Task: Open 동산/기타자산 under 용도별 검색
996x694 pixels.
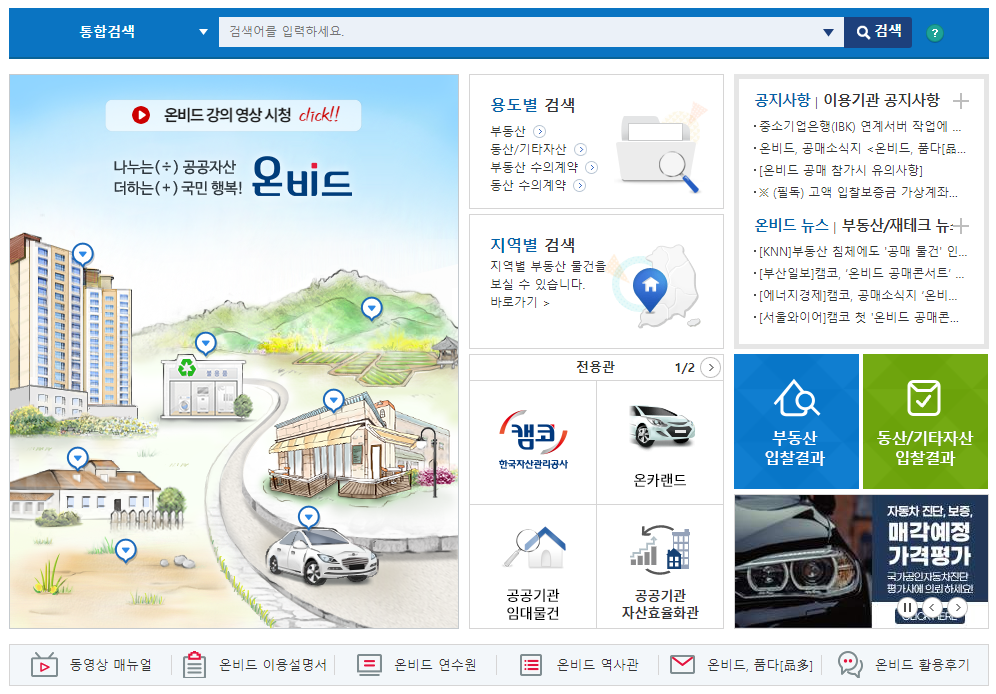Action: coord(538,149)
